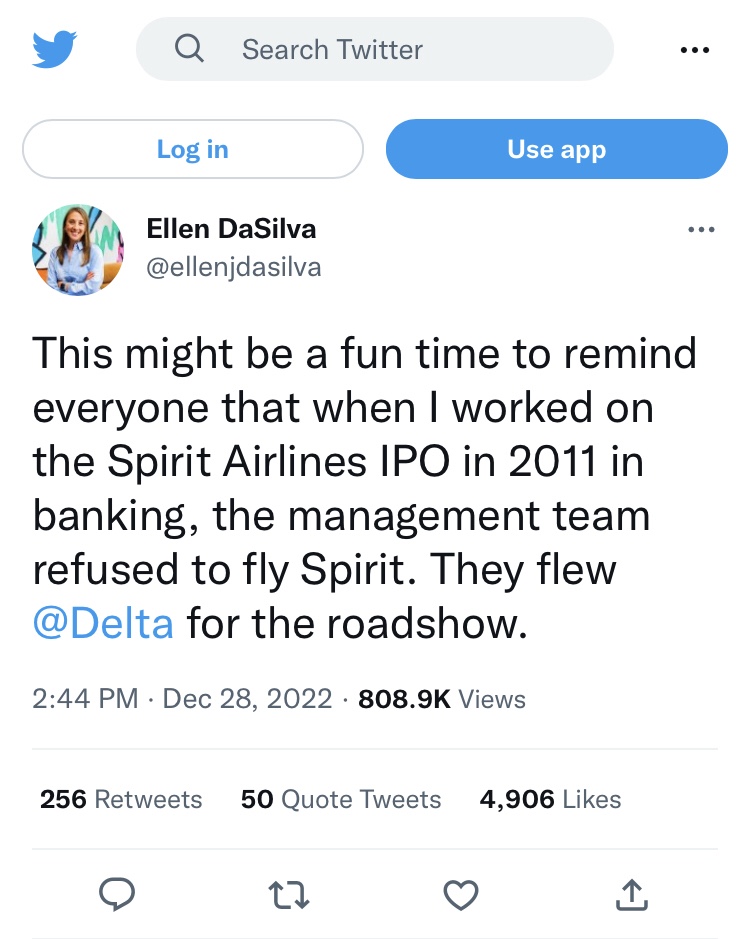Open Ellen DaSilva's profile picture
750x939 pixels.
[x=78, y=250]
